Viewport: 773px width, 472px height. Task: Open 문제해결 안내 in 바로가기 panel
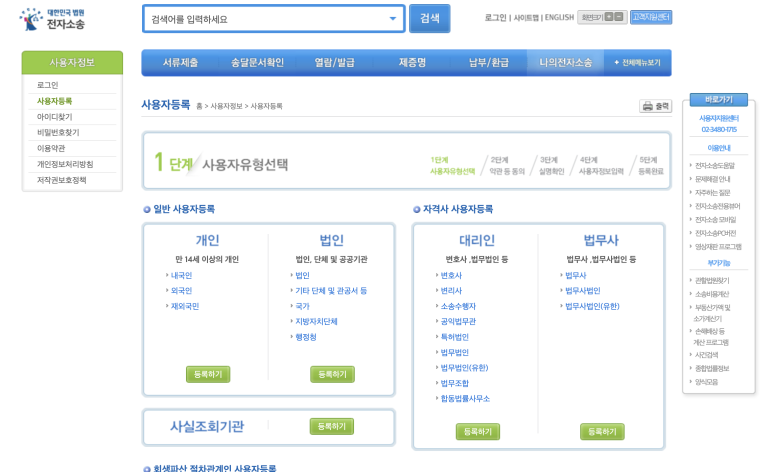click(712, 179)
